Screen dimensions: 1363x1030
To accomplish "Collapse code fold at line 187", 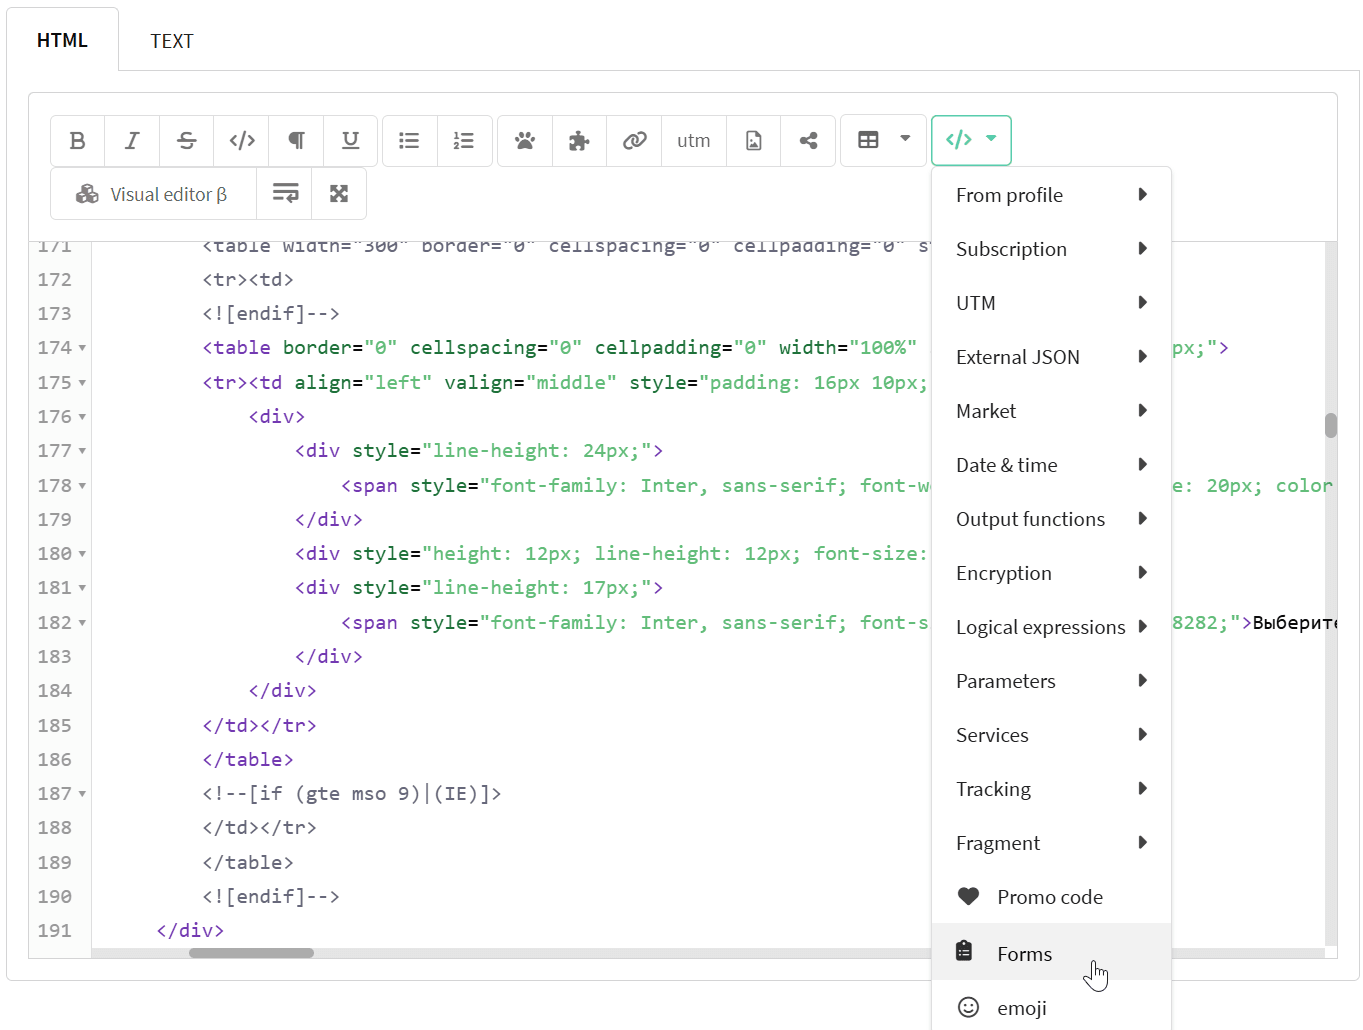I will (x=82, y=794).
